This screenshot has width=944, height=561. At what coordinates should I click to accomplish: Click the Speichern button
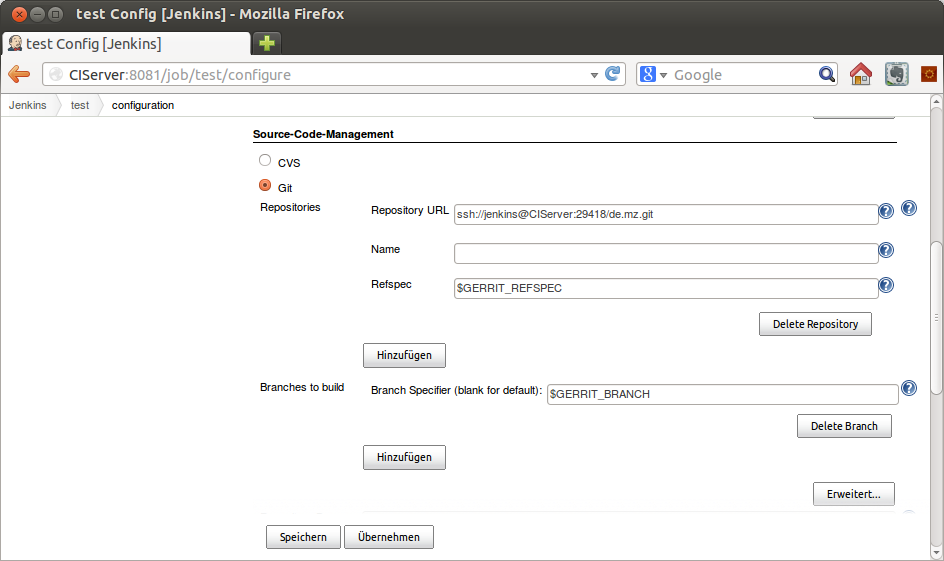(303, 537)
